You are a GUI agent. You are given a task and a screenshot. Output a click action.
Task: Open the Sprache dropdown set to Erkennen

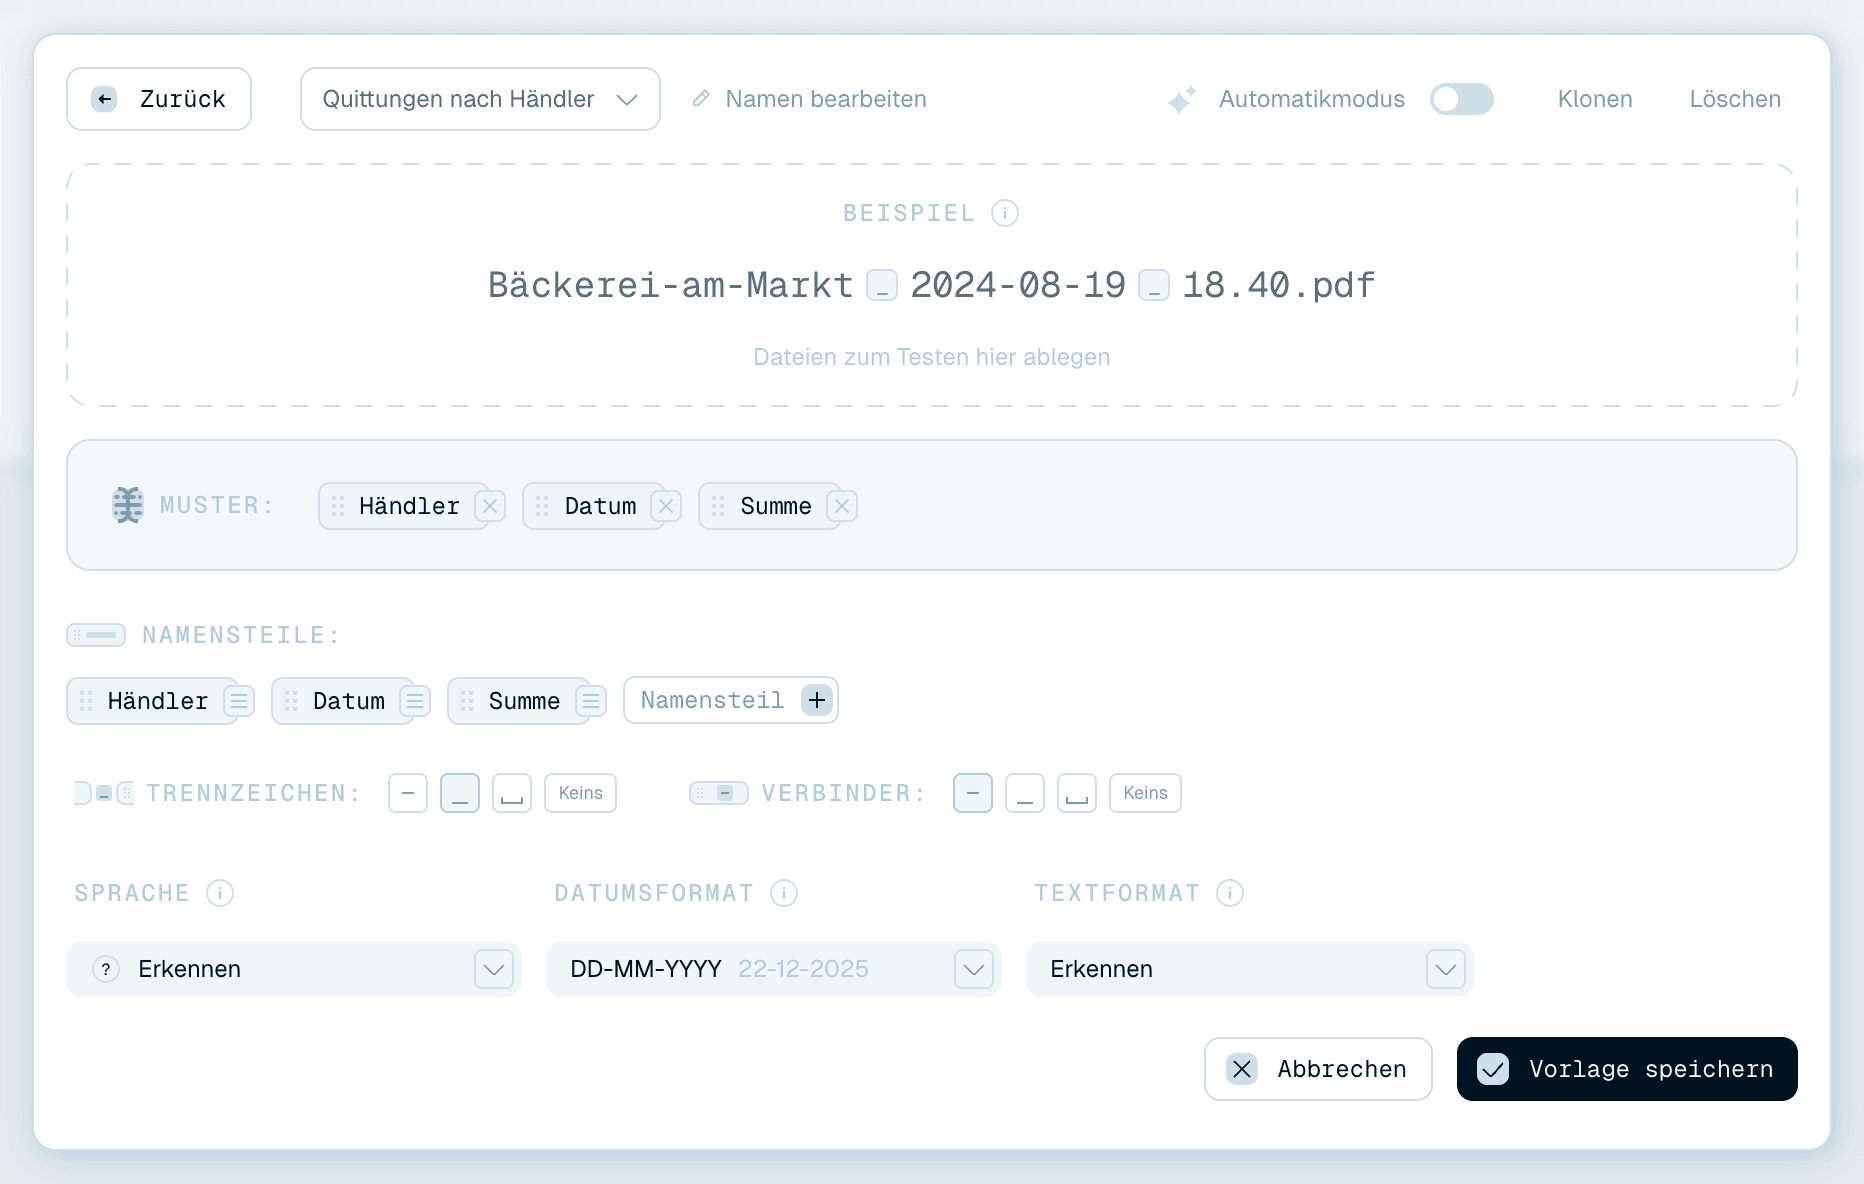pos(294,969)
